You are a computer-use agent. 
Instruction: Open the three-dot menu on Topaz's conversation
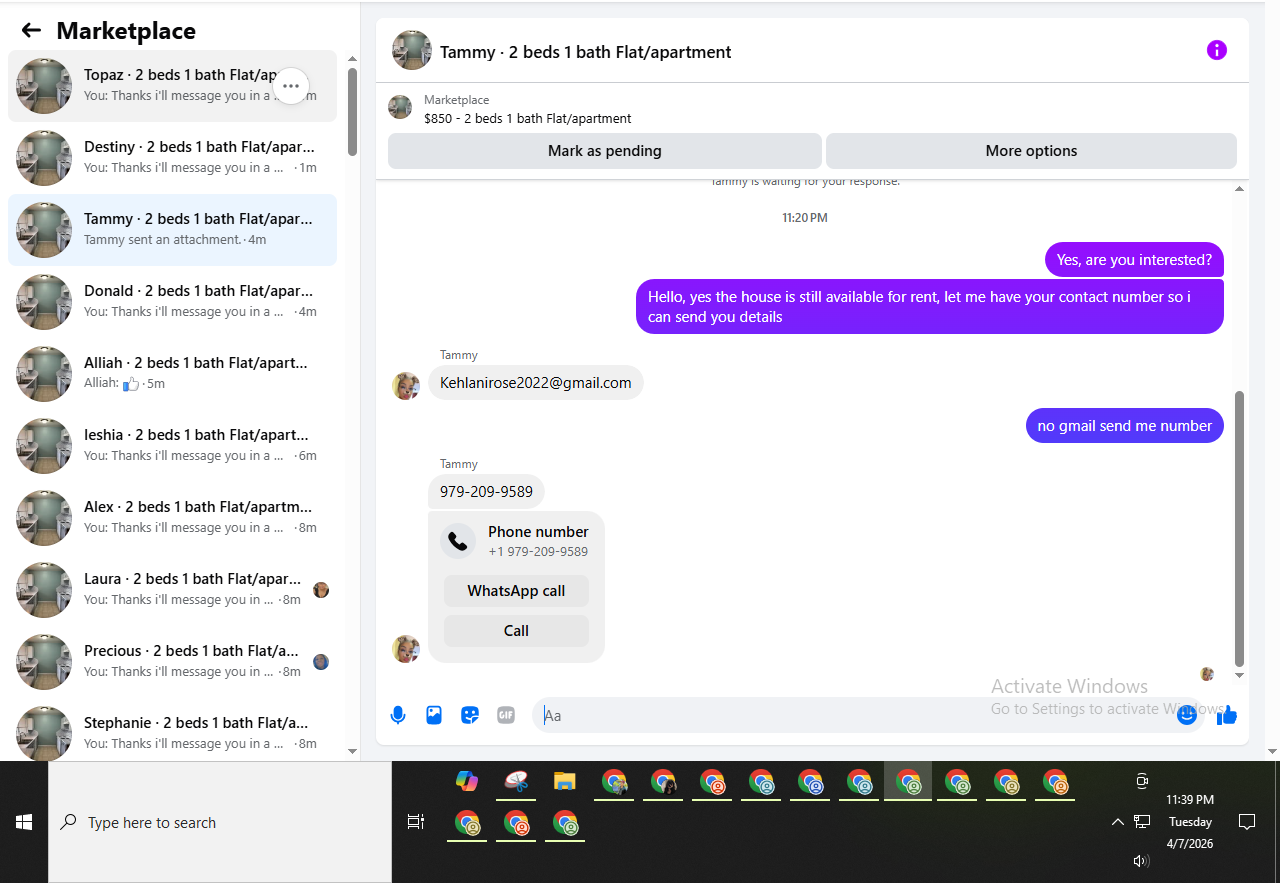[291, 86]
